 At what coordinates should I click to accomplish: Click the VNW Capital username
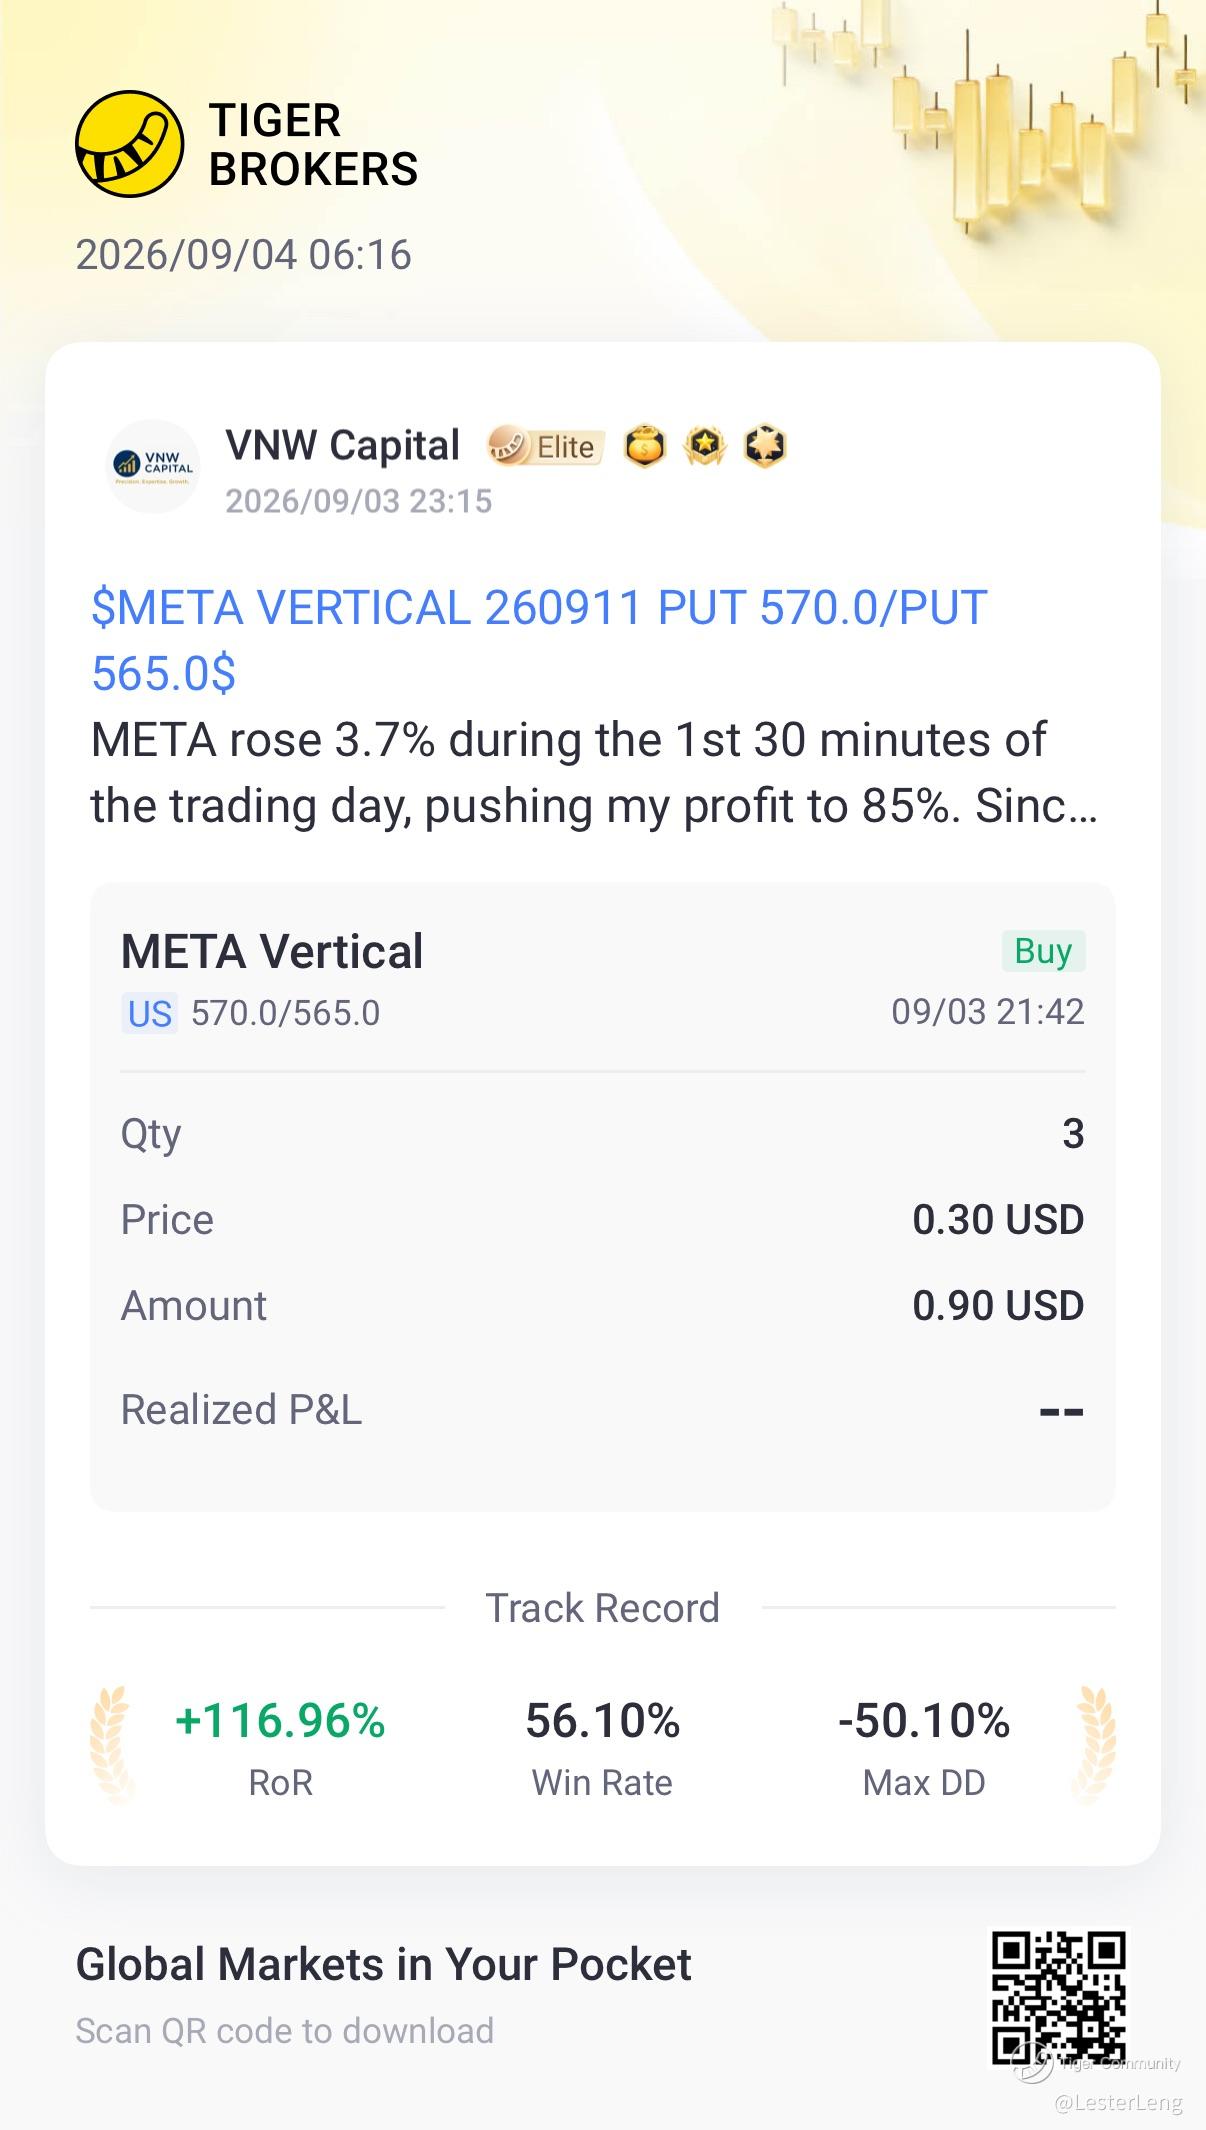(343, 445)
